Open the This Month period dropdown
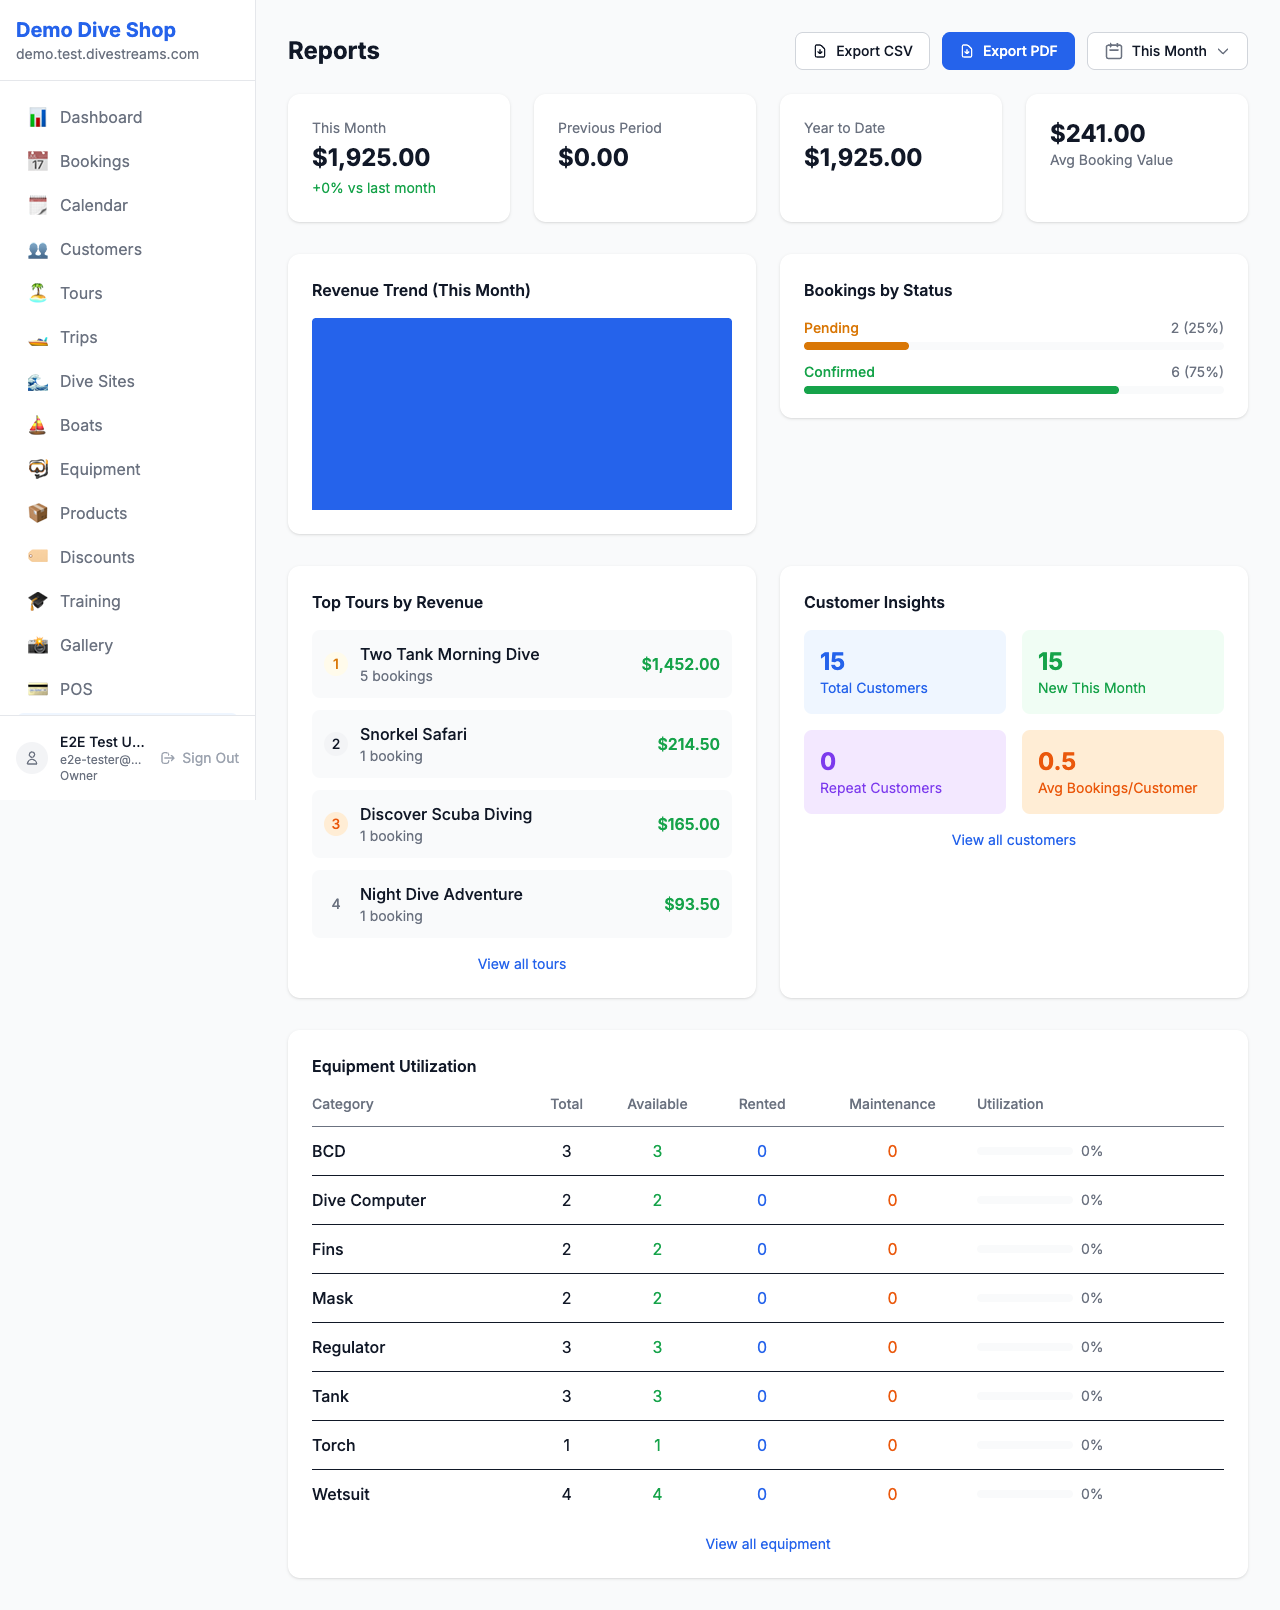 [1166, 51]
